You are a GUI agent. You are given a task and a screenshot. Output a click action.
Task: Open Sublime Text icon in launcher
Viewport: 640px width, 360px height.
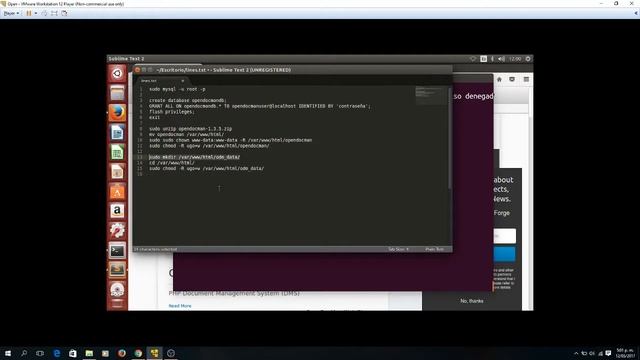point(117,270)
